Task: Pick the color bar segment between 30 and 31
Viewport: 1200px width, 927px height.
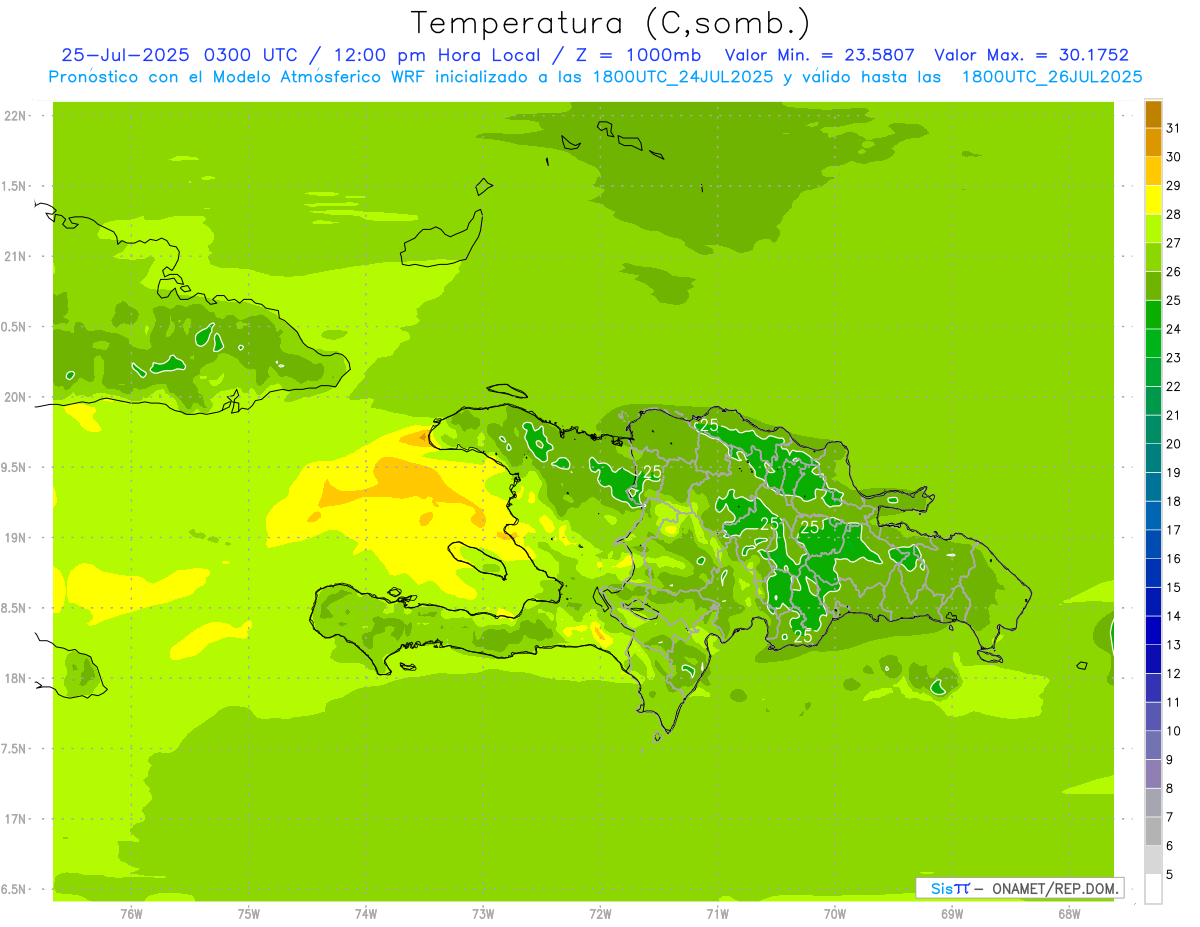Action: (1153, 143)
